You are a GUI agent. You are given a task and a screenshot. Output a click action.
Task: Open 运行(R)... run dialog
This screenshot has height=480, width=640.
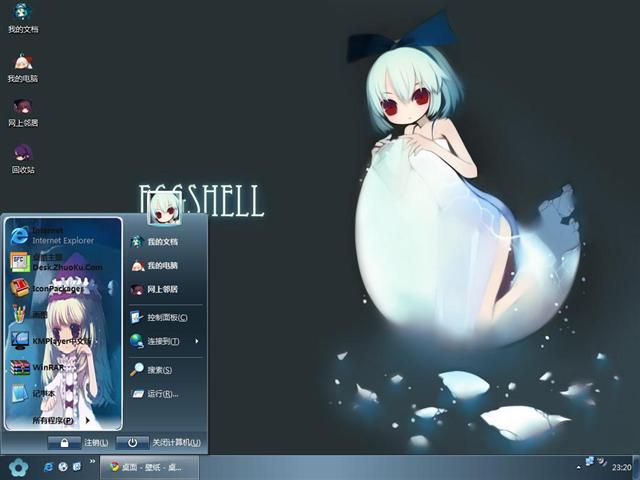[155, 394]
